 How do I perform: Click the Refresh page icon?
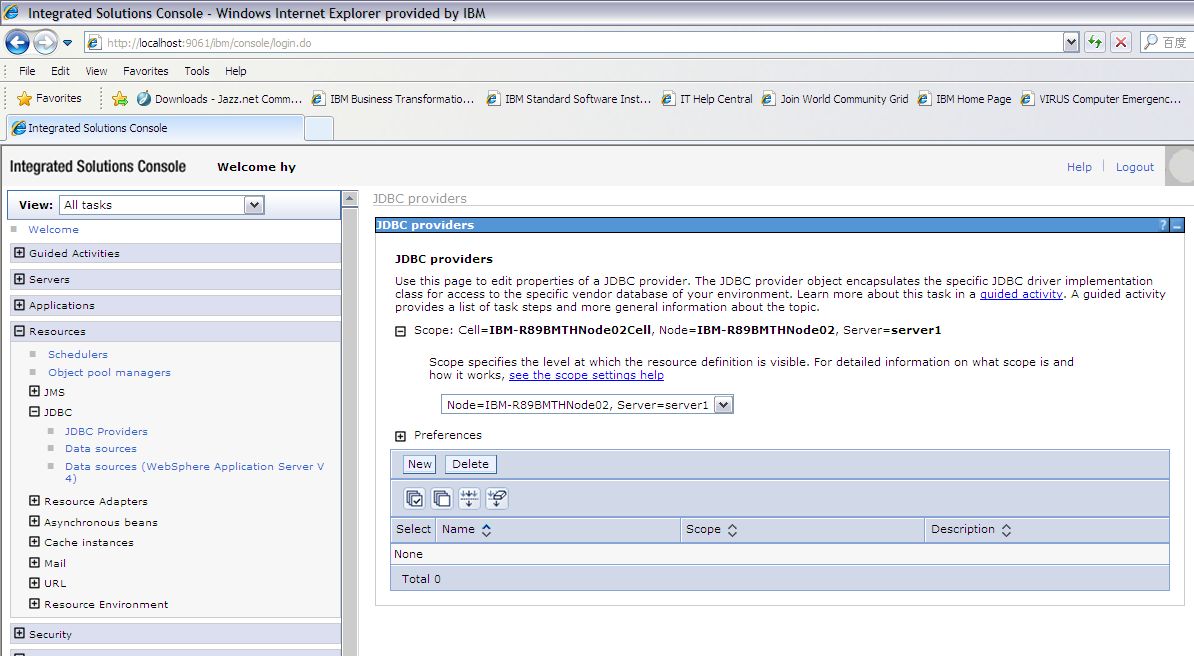[x=1094, y=43]
